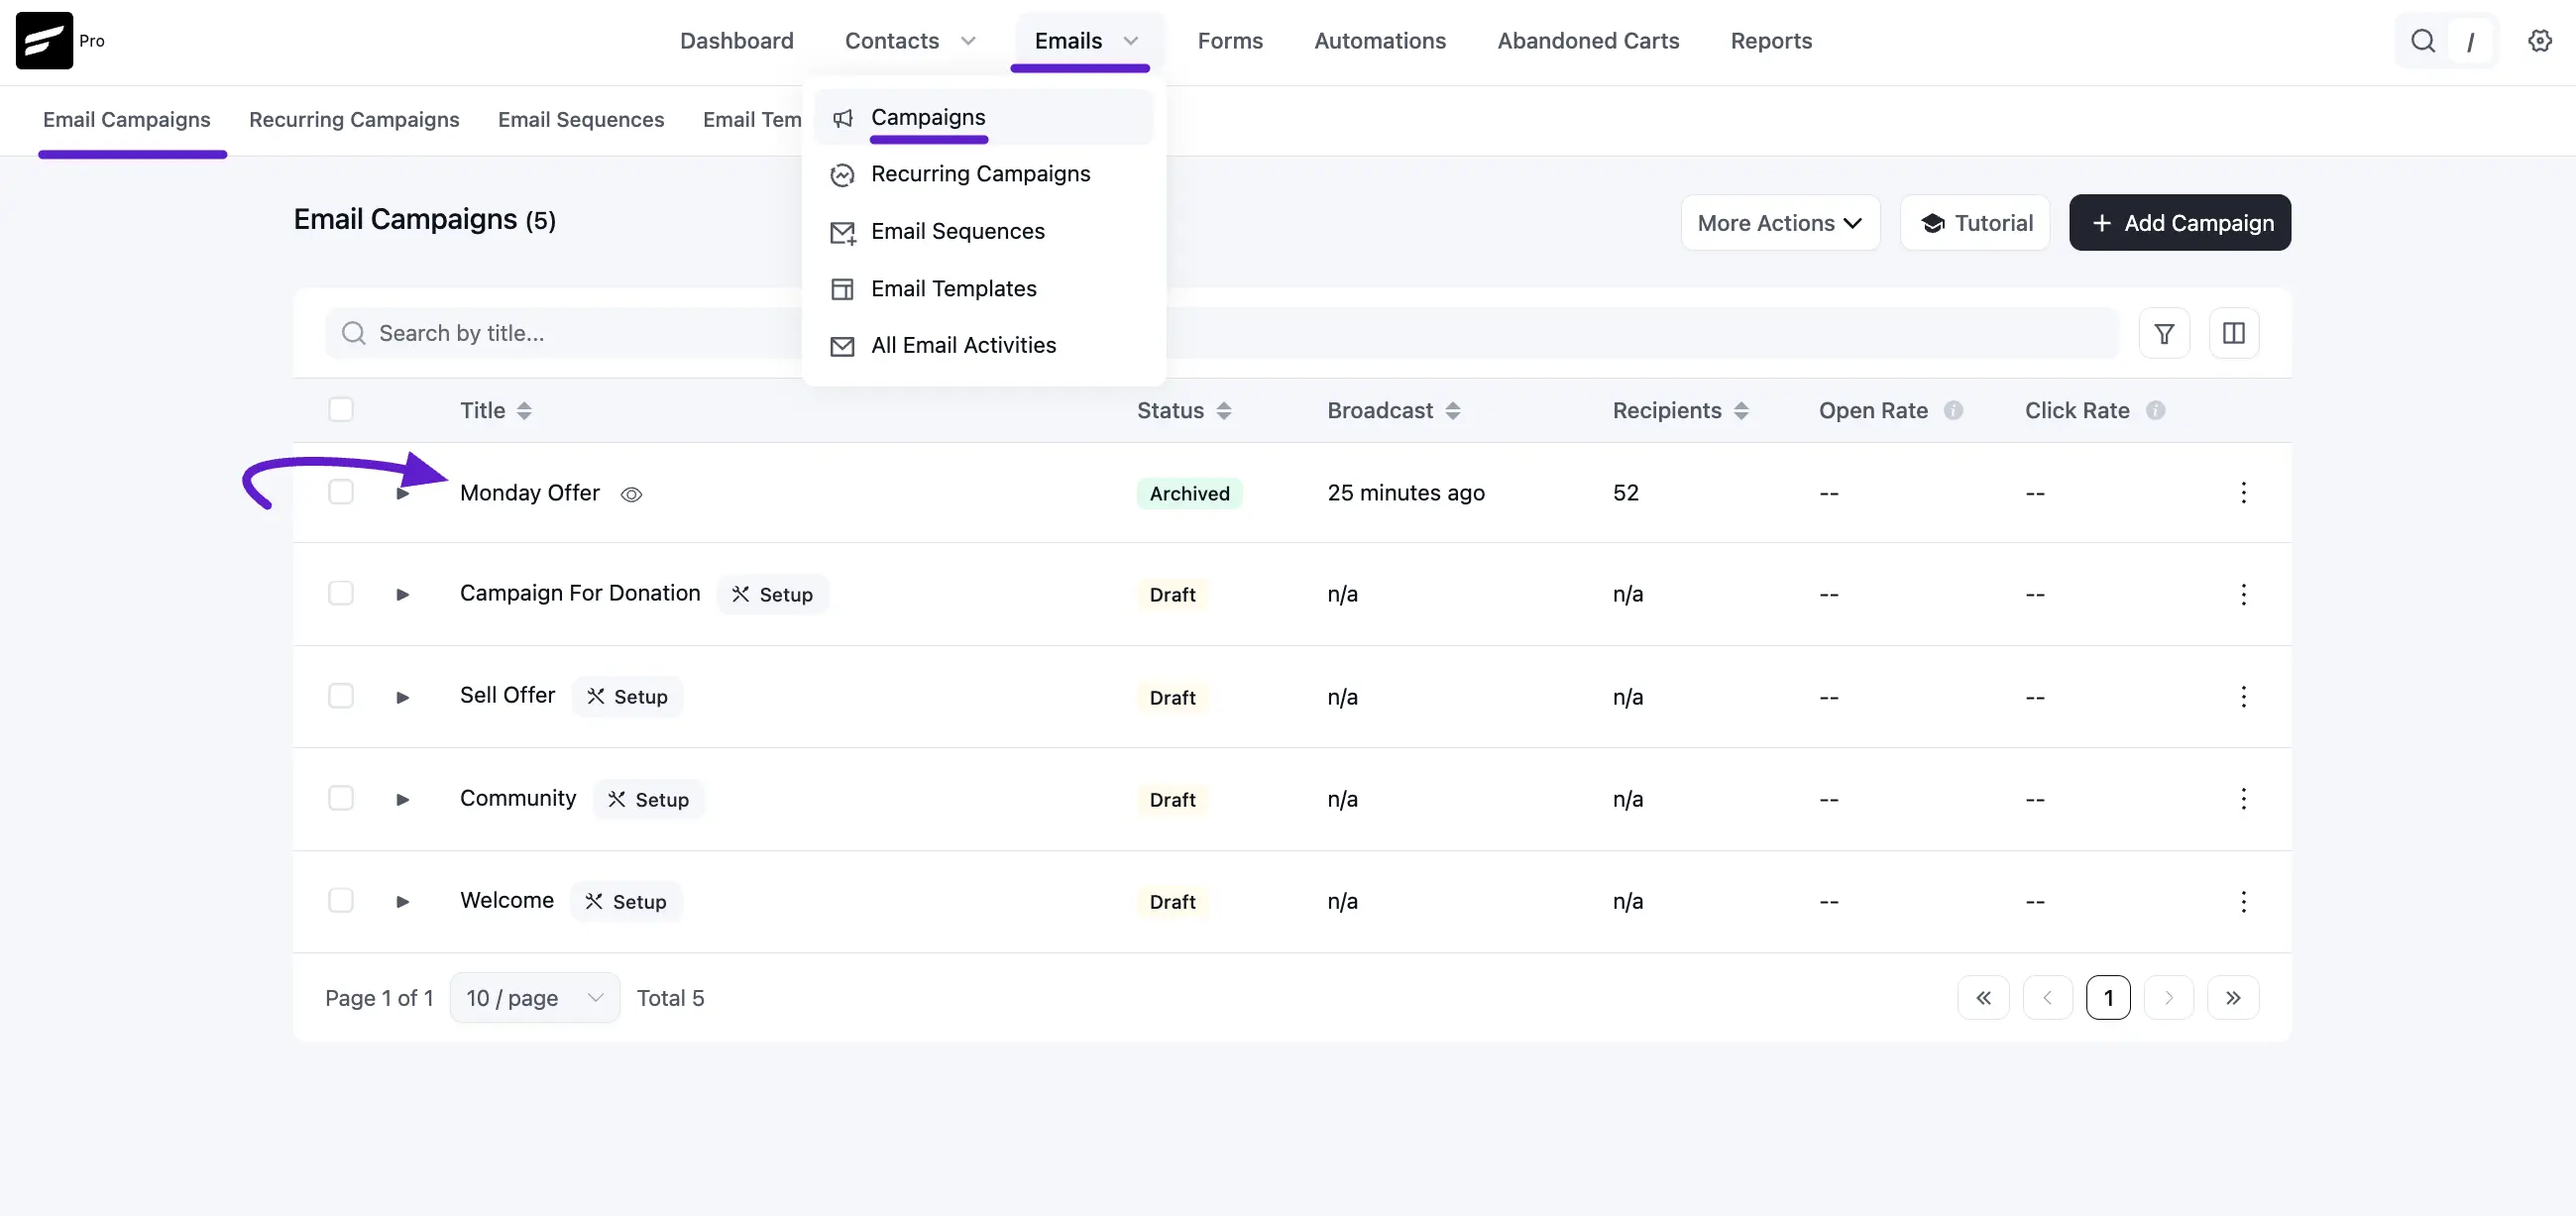
Task: Open Reports in top navigation
Action: [x=1771, y=41]
